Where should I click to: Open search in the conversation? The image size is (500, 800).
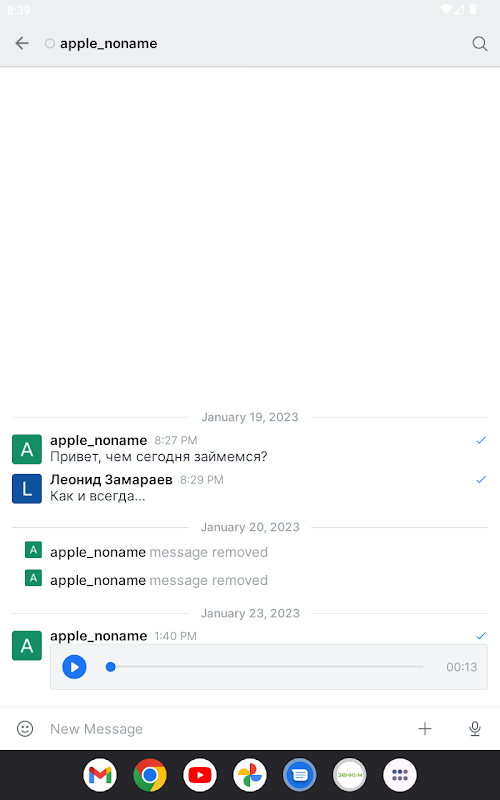click(x=480, y=43)
